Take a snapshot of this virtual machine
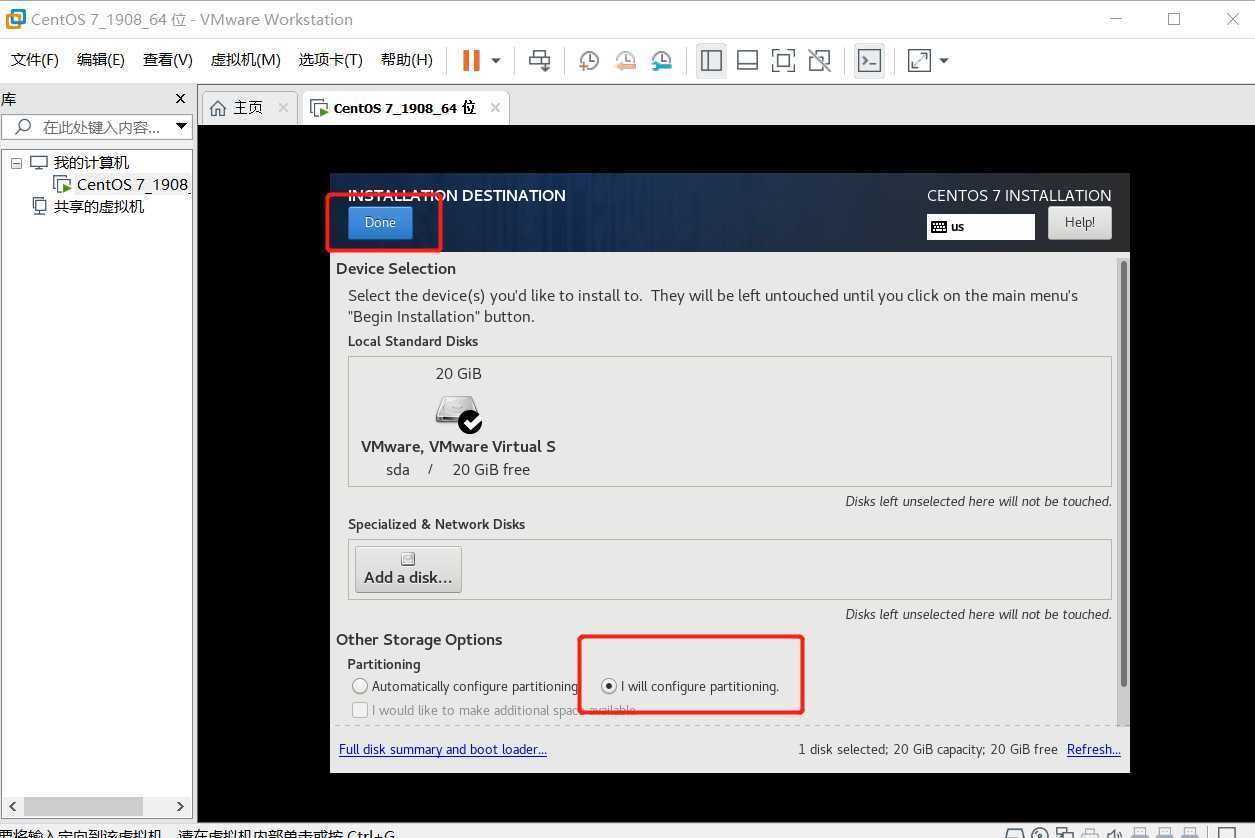 [x=589, y=60]
